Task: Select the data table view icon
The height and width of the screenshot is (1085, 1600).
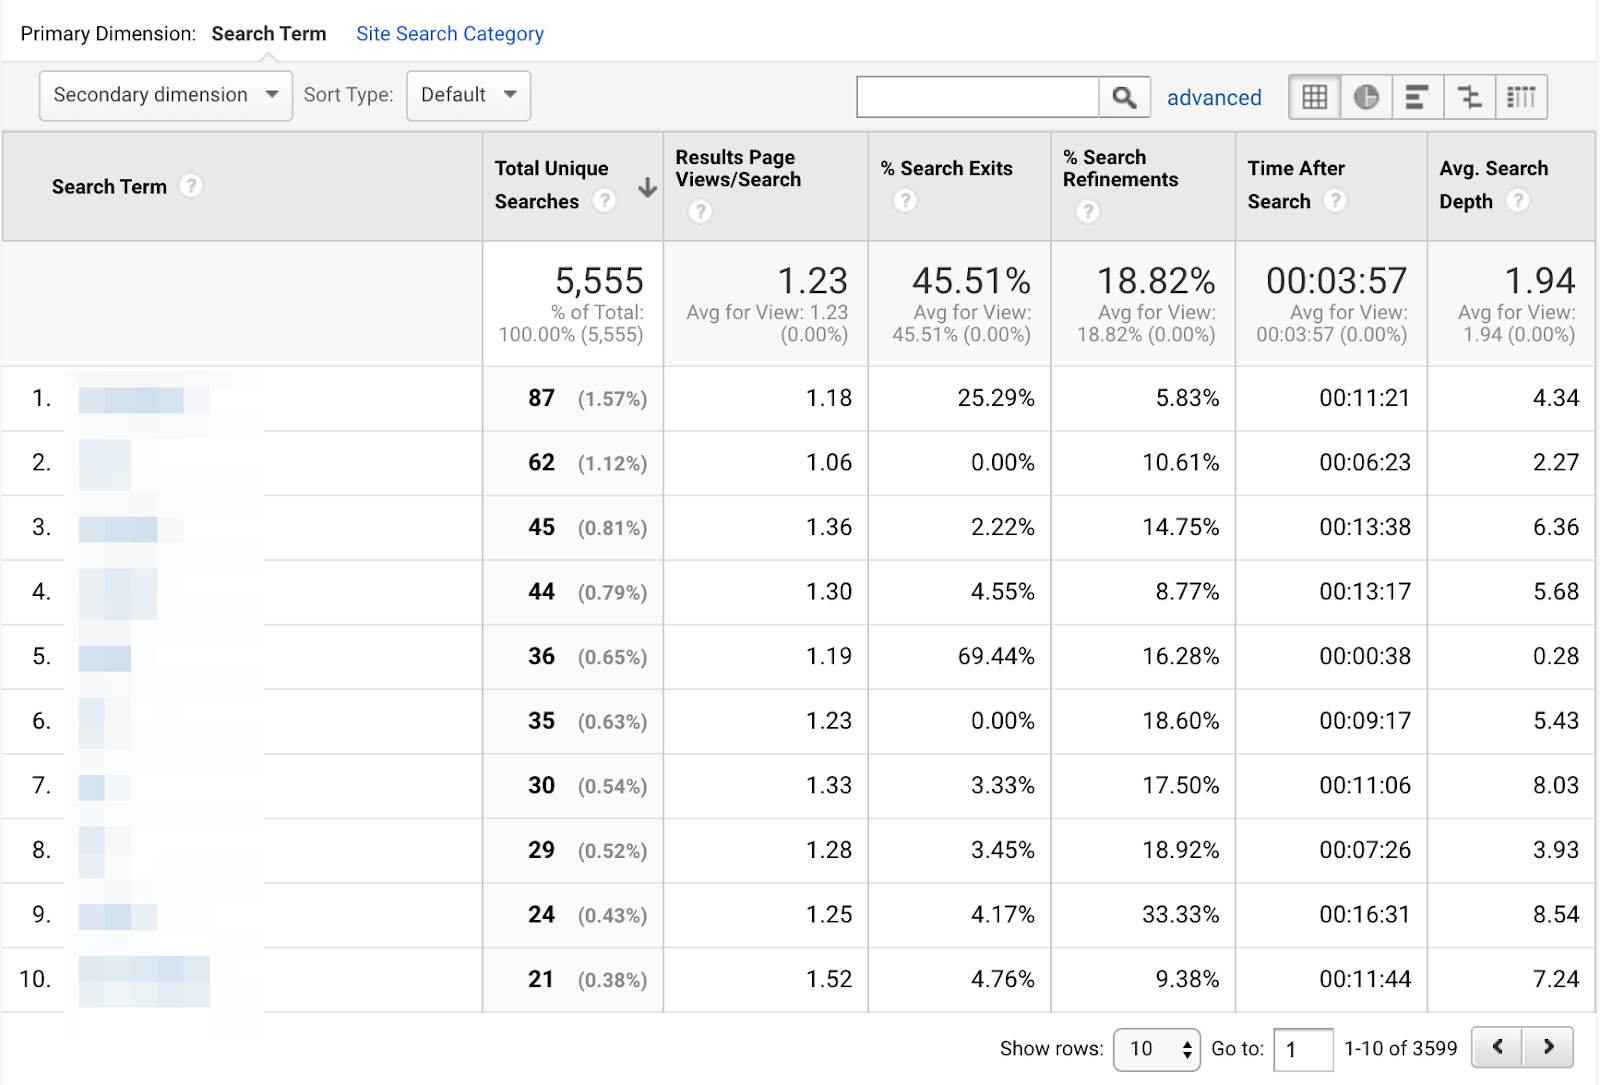Action: pyautogui.click(x=1314, y=96)
